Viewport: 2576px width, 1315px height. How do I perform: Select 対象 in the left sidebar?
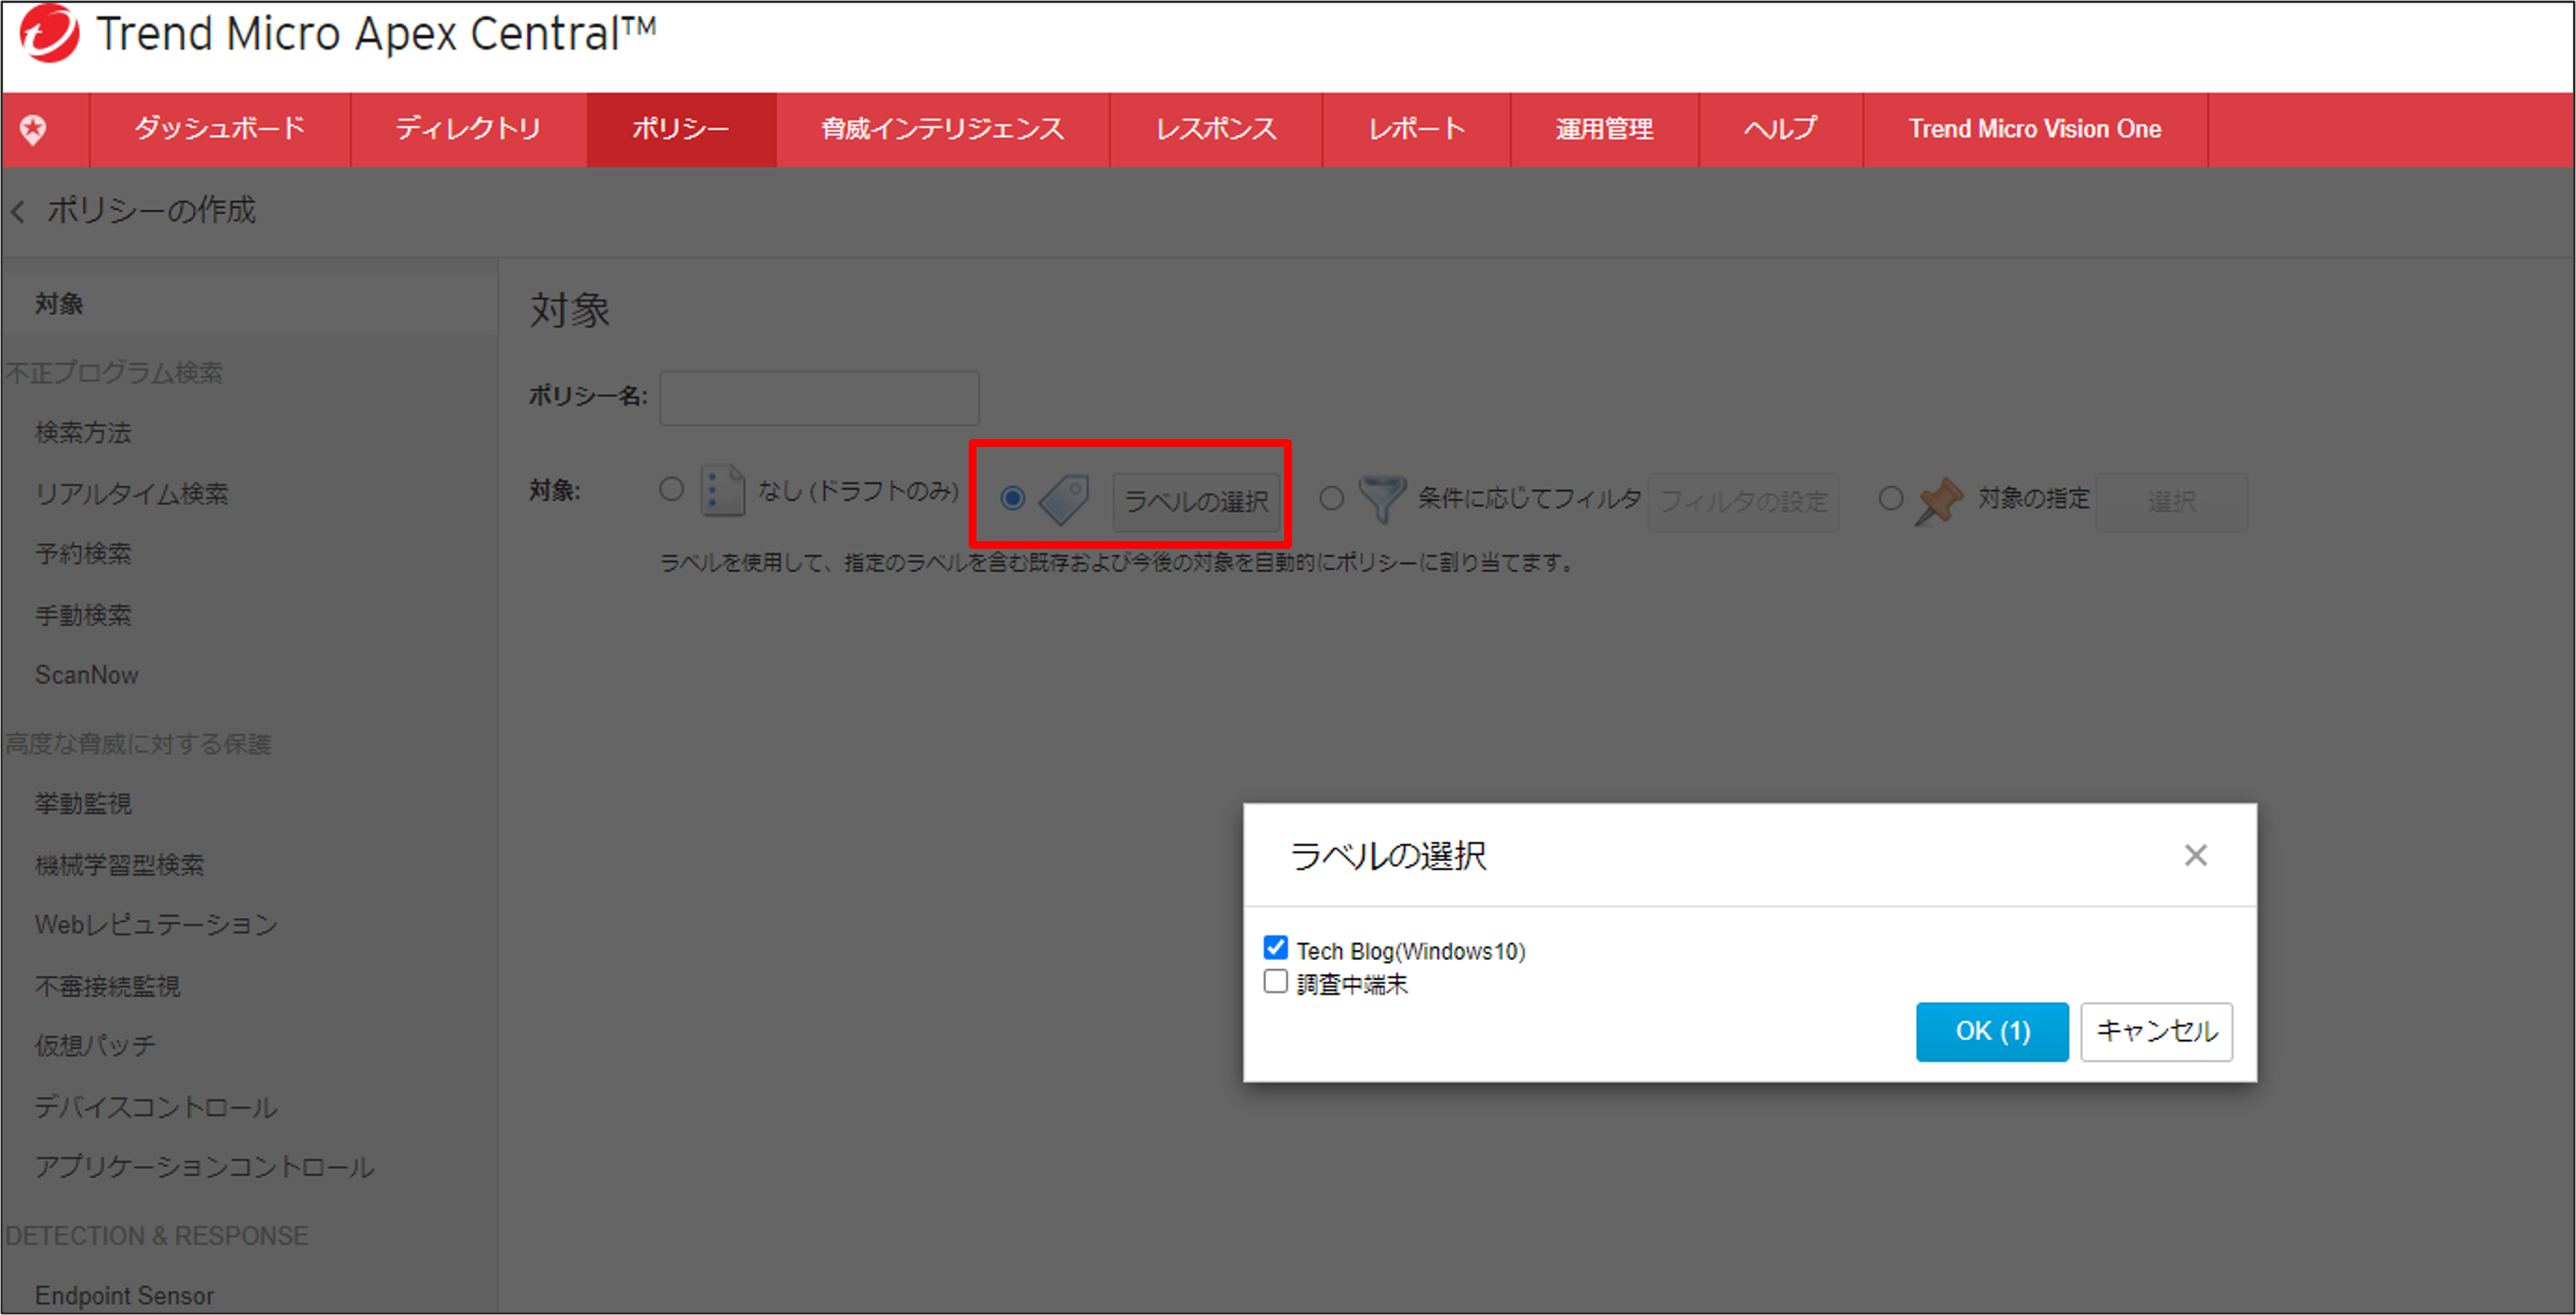coord(250,304)
